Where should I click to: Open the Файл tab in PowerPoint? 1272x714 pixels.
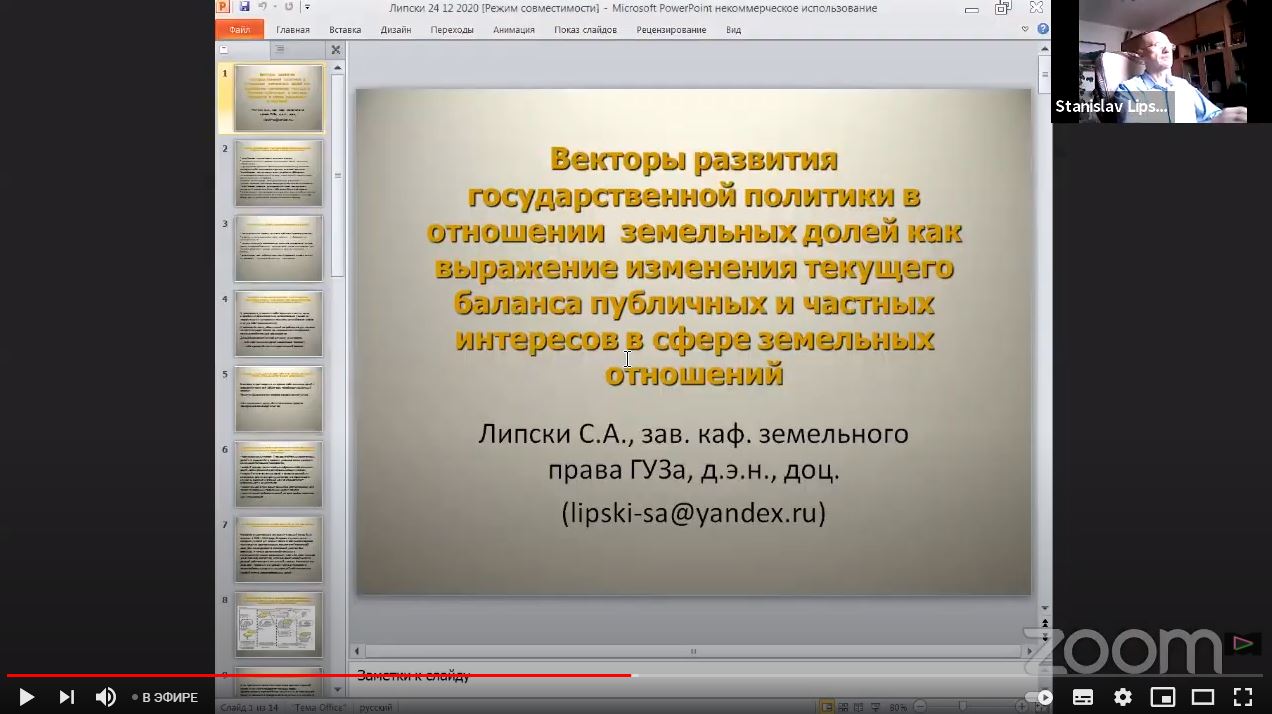pyautogui.click(x=240, y=30)
